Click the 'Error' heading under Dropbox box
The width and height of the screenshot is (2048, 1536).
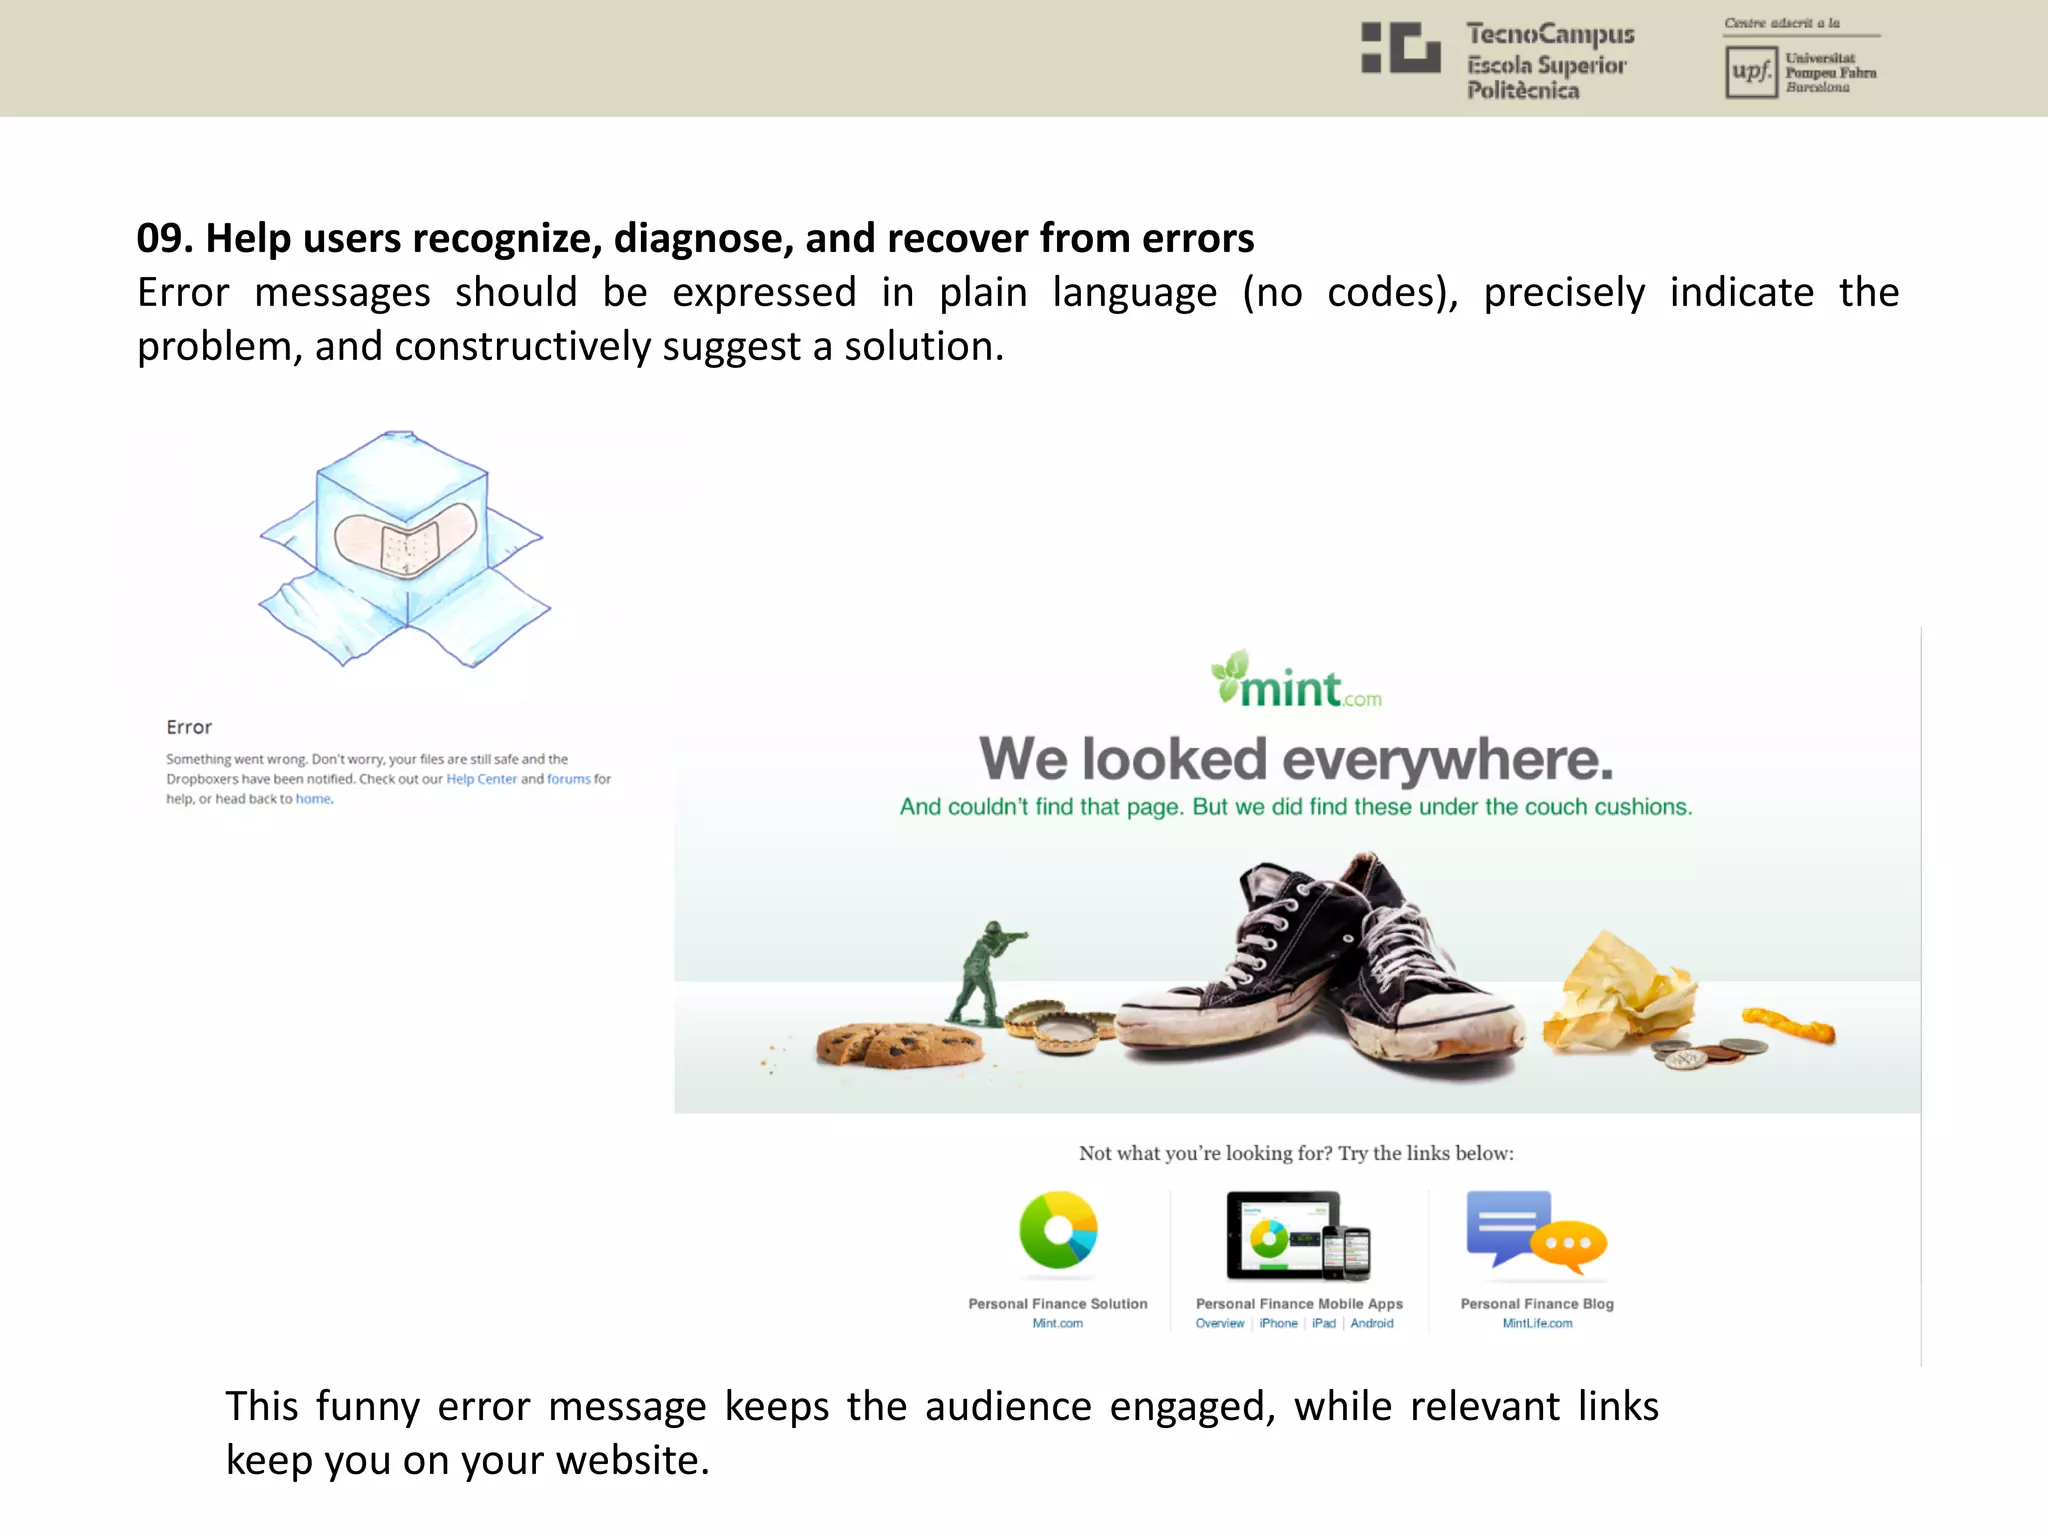tap(189, 727)
